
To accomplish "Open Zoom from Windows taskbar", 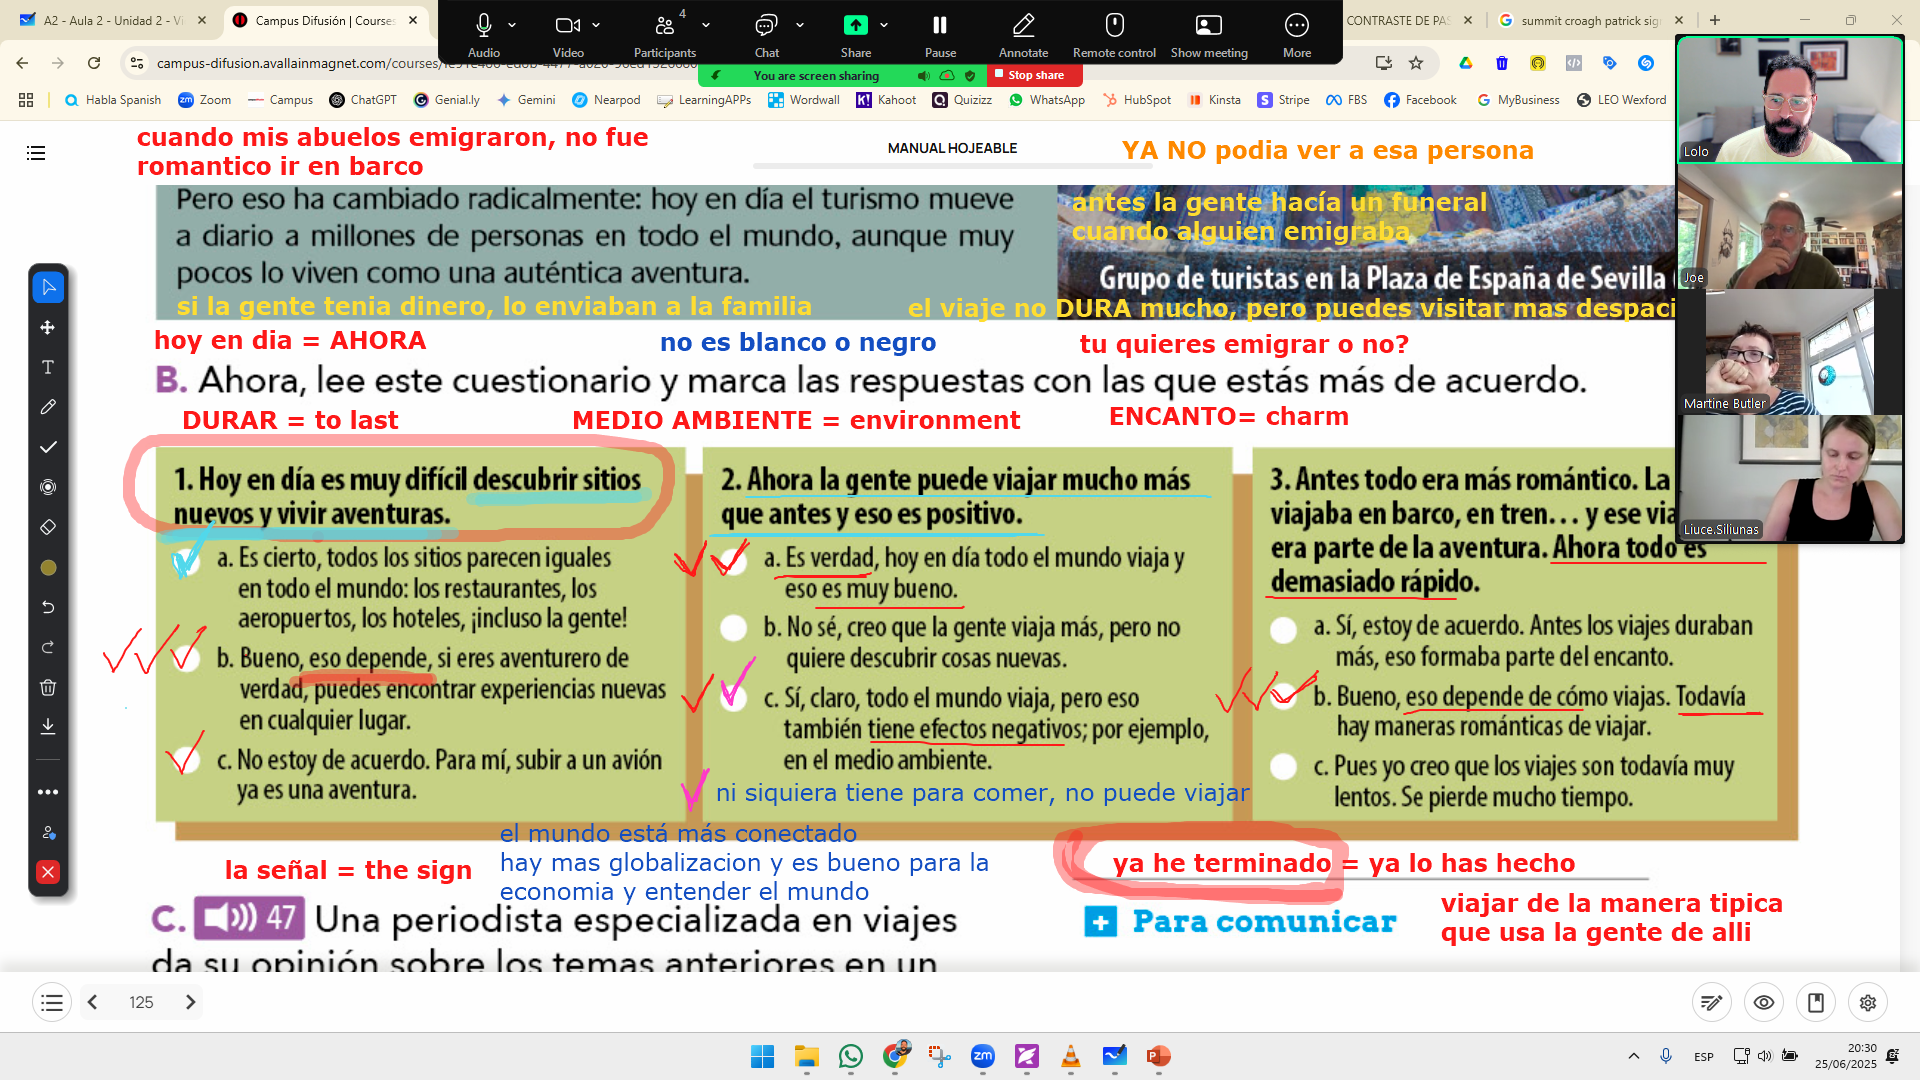I will pos(983,1056).
